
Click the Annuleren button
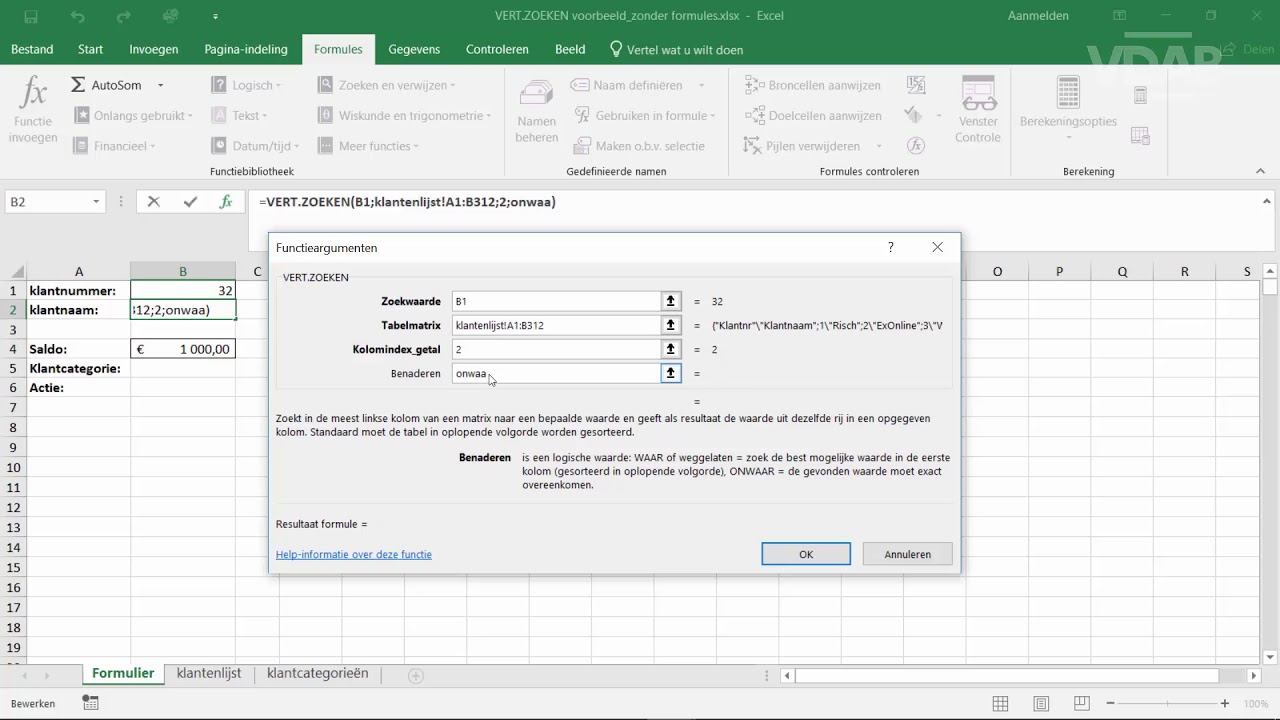click(x=908, y=554)
